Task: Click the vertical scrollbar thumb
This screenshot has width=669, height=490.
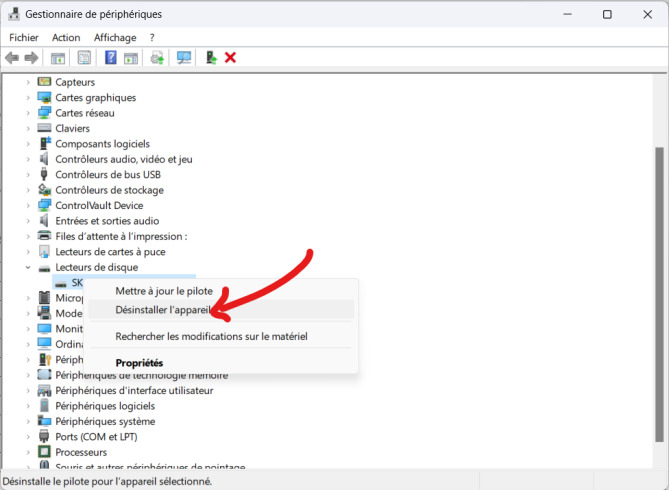Action: [659, 290]
